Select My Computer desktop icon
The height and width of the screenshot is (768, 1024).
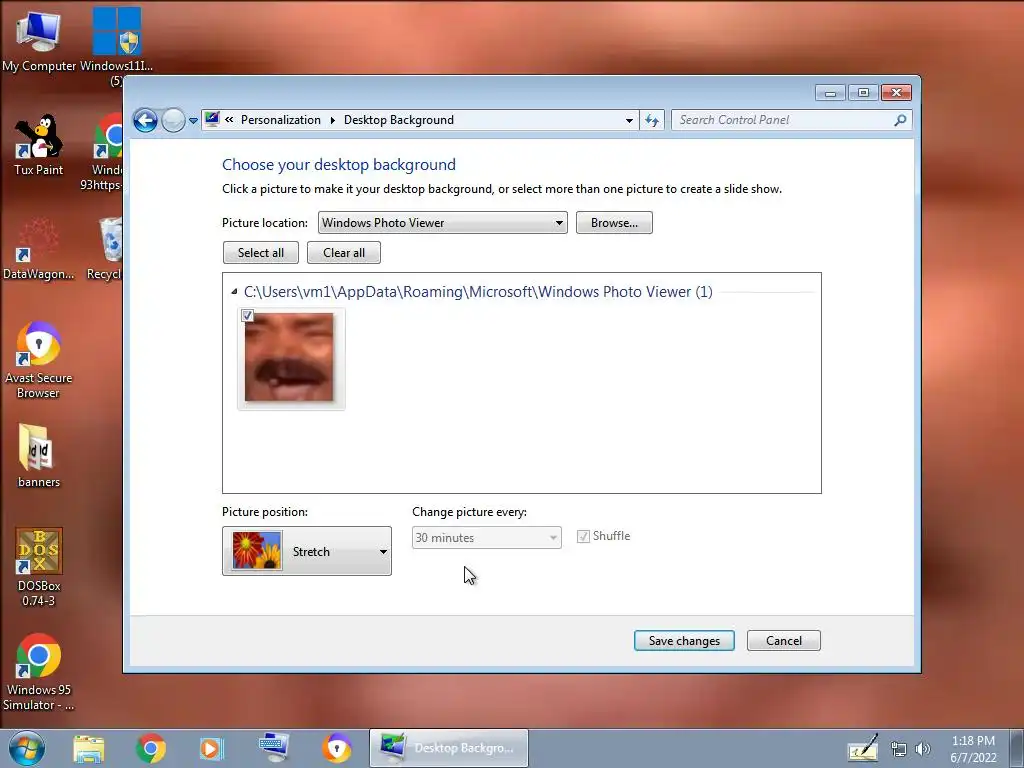tap(39, 40)
